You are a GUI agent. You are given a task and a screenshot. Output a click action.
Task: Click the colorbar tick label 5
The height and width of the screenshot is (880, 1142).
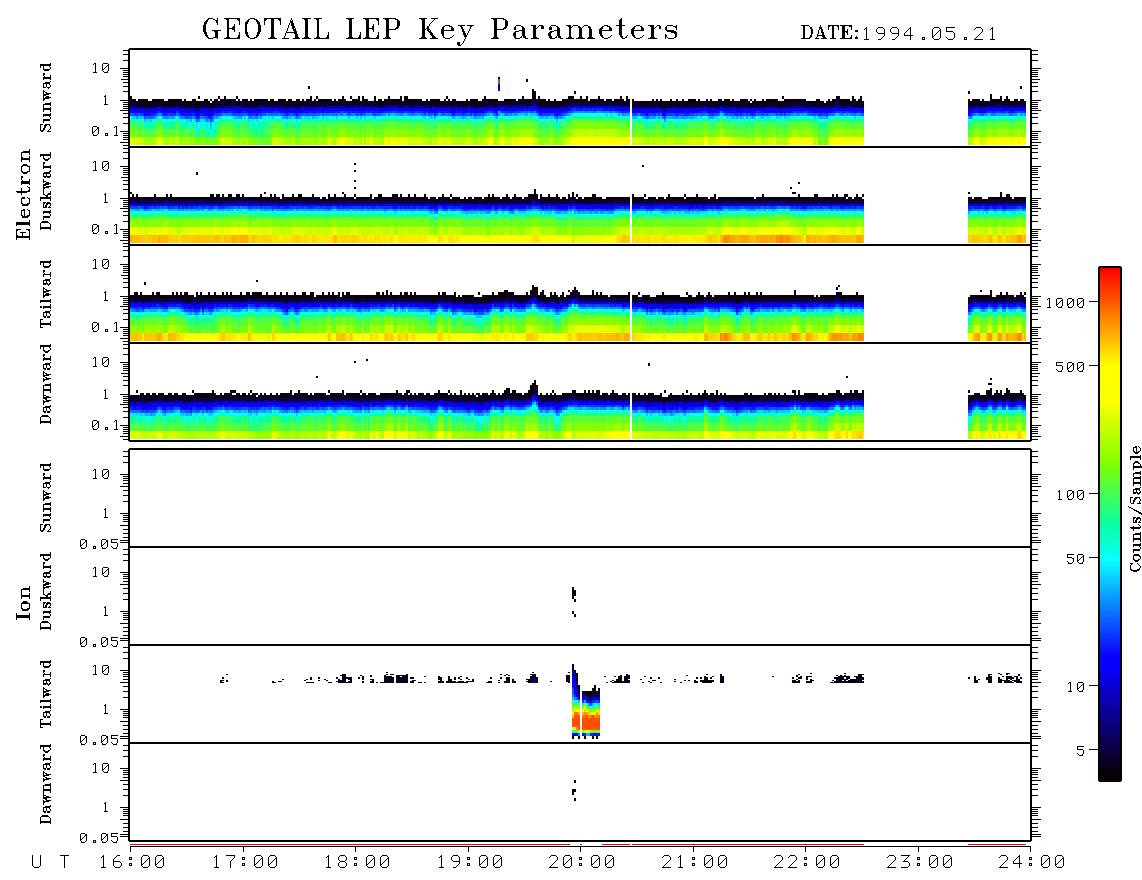pyautogui.click(x=1081, y=751)
